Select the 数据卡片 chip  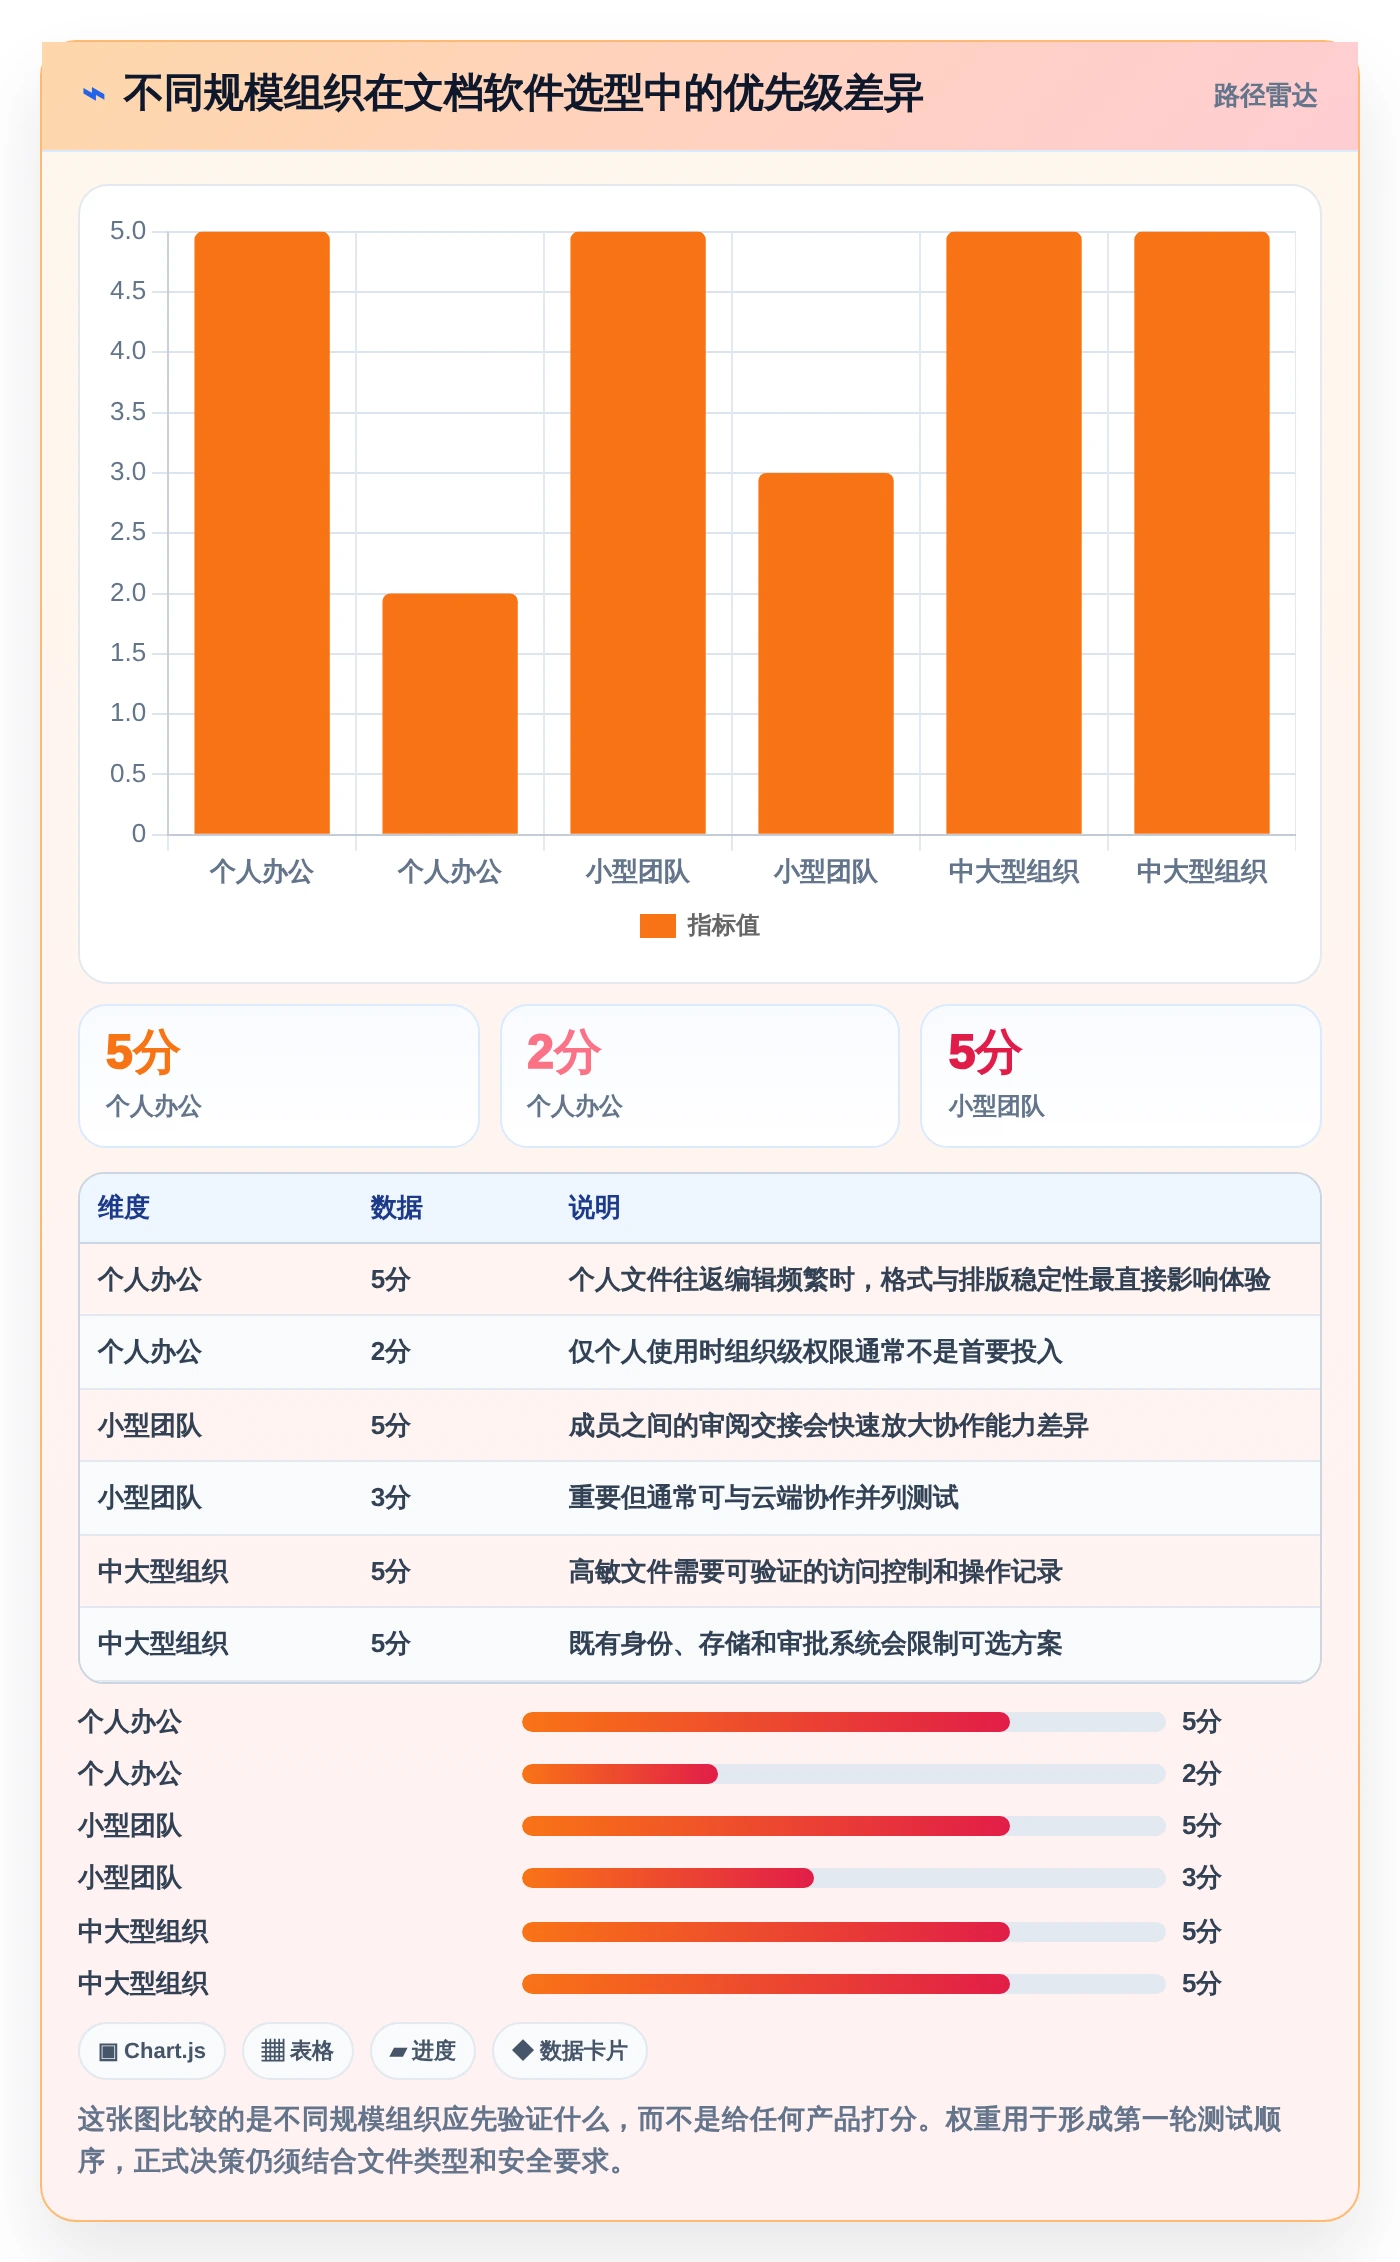coord(569,2051)
